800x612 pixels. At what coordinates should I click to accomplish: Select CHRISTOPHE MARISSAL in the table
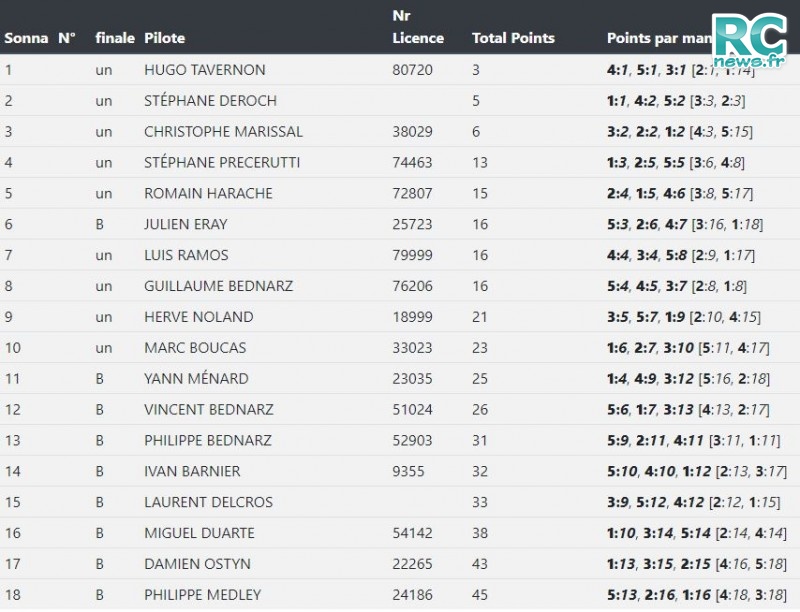tap(223, 132)
